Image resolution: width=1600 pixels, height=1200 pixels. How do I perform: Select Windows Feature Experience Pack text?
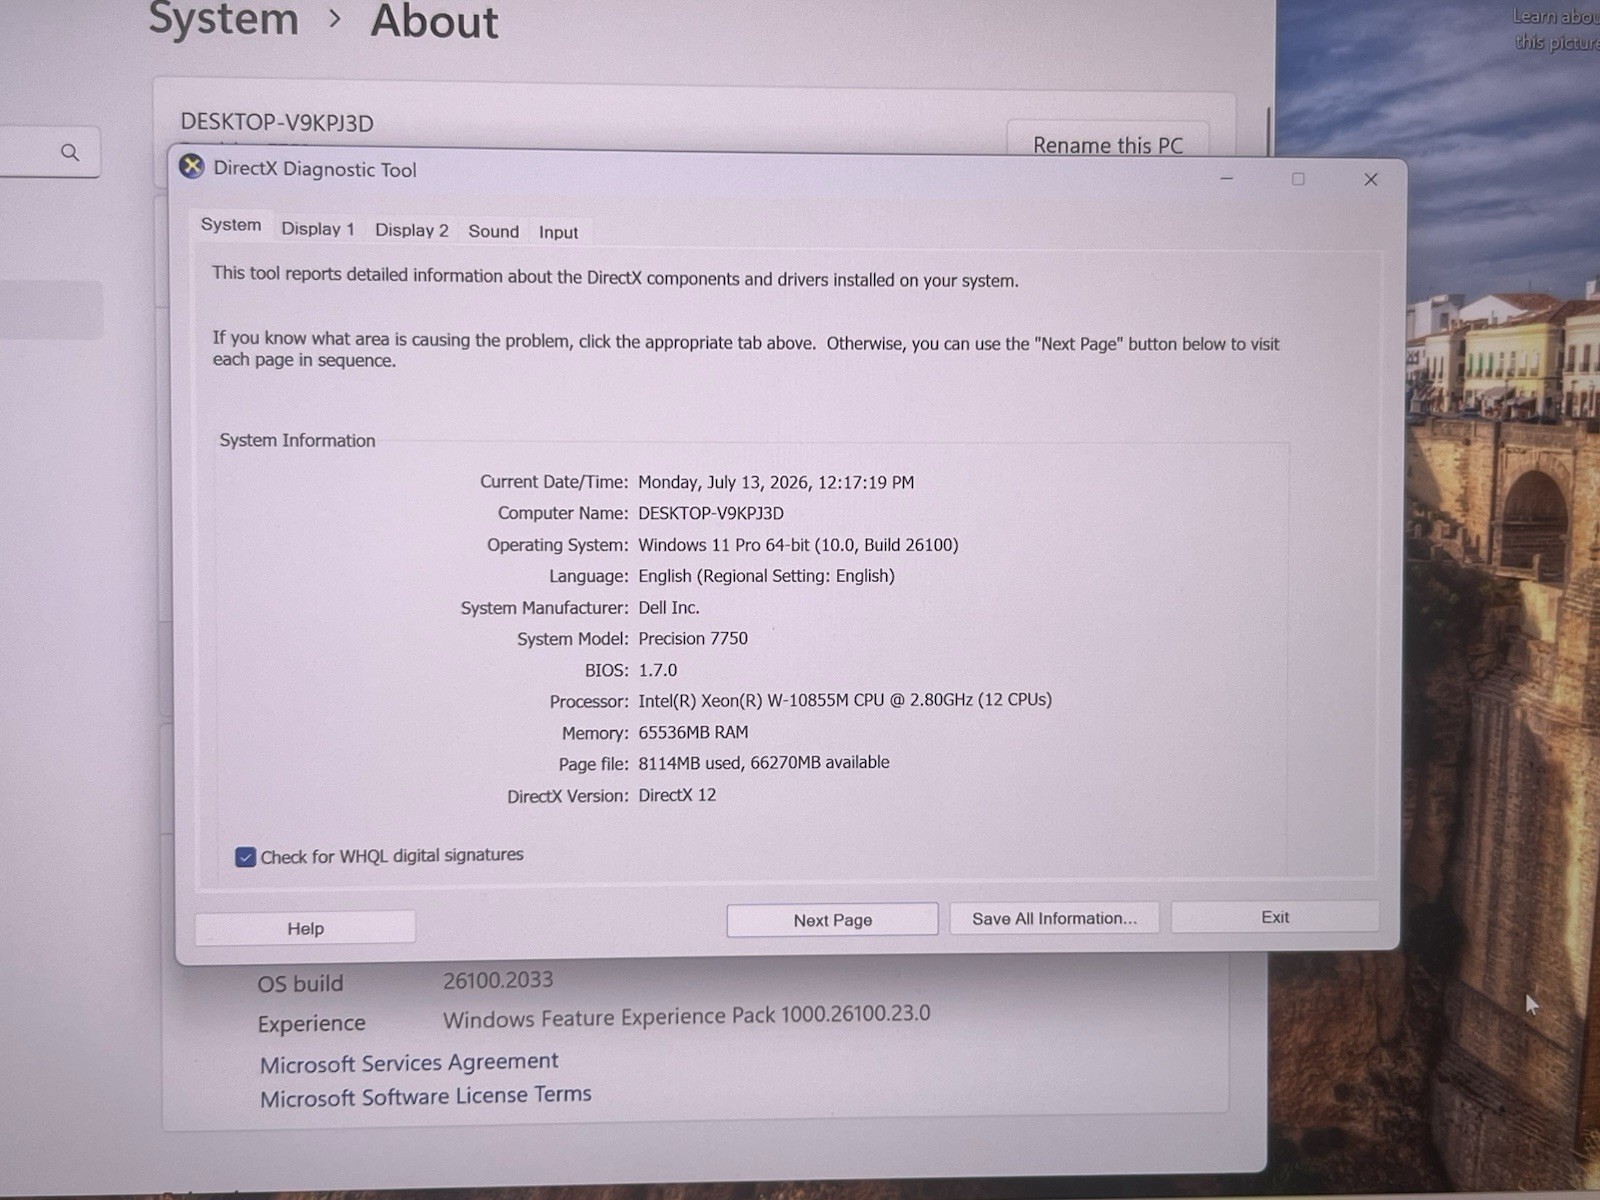point(687,1016)
